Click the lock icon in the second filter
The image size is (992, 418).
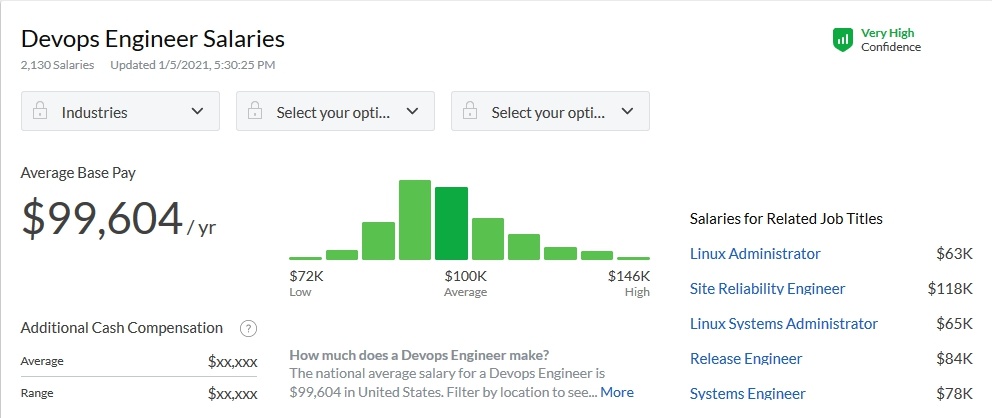click(x=256, y=112)
